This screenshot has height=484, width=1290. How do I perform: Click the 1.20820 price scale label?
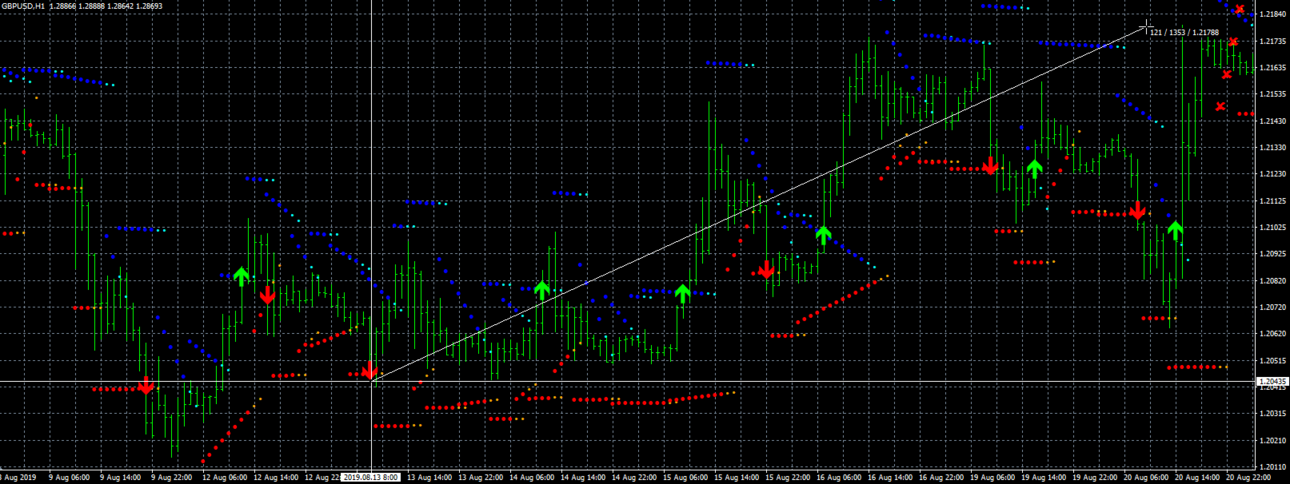coord(1273,281)
